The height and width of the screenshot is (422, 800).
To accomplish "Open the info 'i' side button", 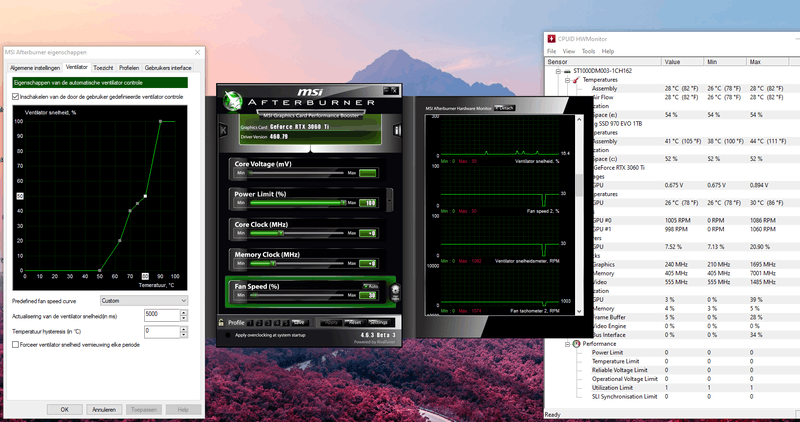I will point(397,130).
